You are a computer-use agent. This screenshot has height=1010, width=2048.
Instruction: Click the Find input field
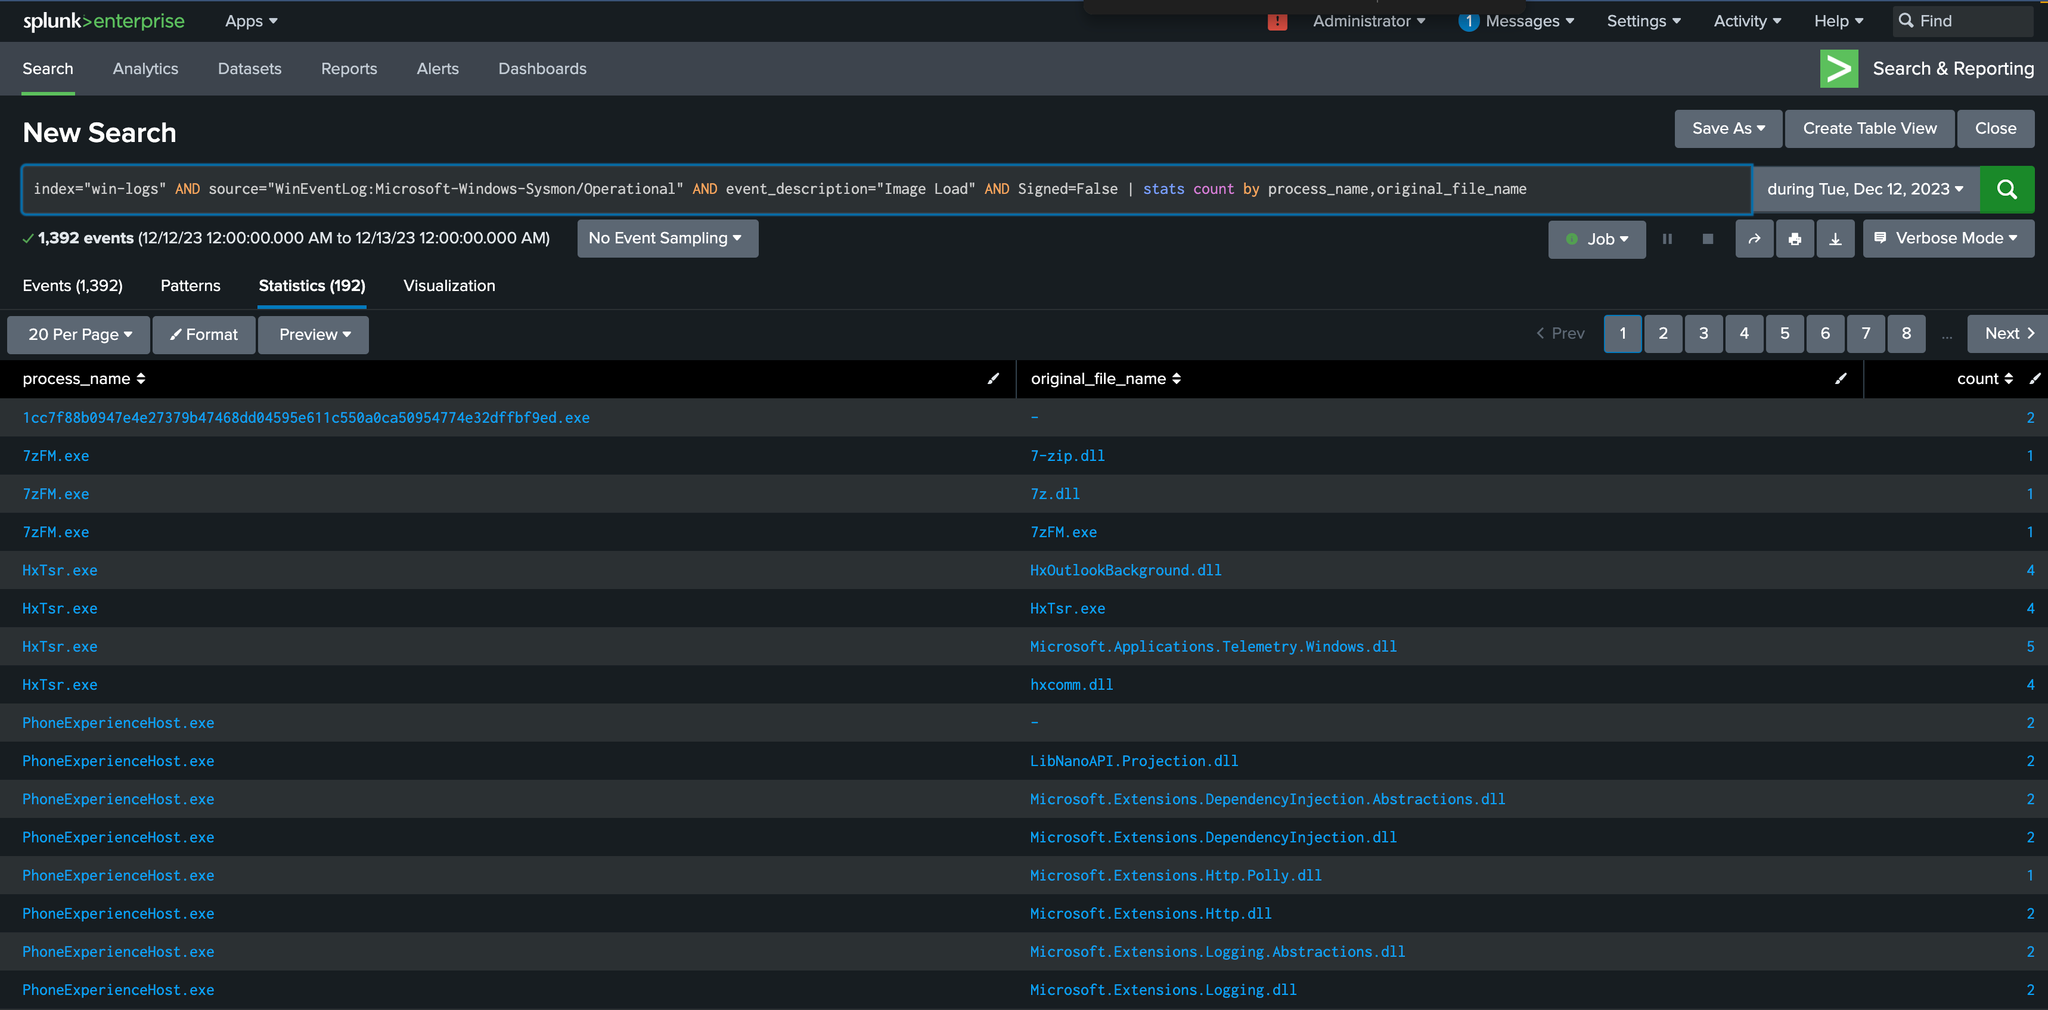click(1963, 21)
